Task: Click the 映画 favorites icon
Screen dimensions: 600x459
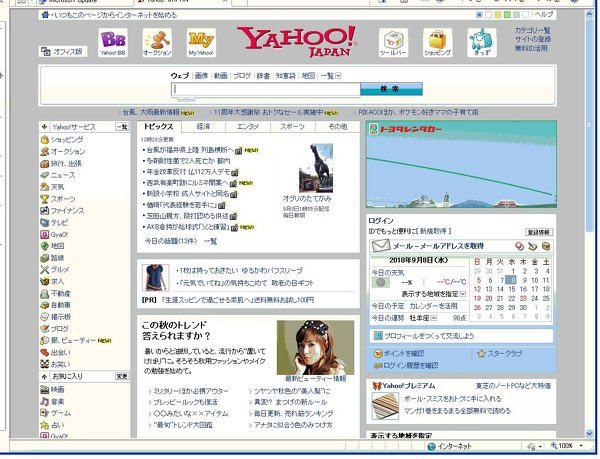Action: pyautogui.click(x=45, y=390)
